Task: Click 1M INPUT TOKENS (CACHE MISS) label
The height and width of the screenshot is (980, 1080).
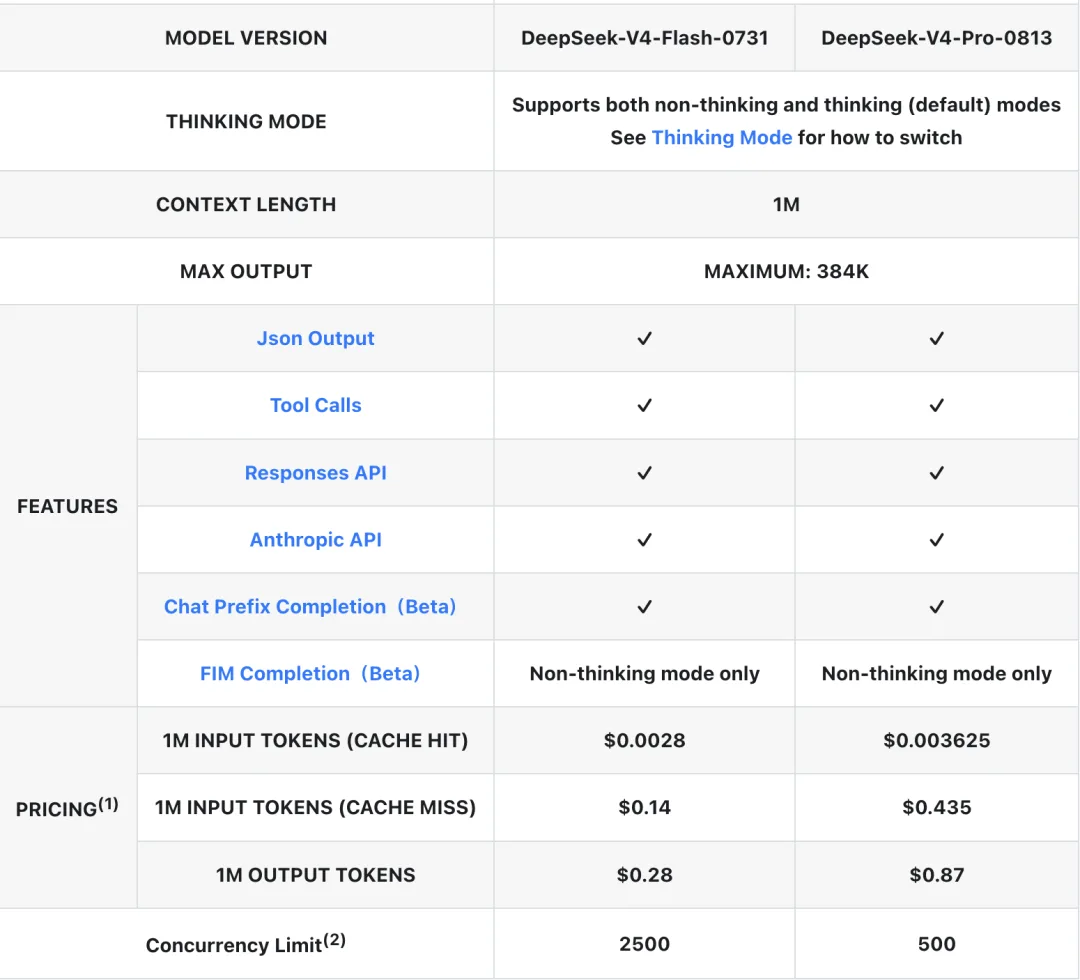Action: pyautogui.click(x=315, y=807)
